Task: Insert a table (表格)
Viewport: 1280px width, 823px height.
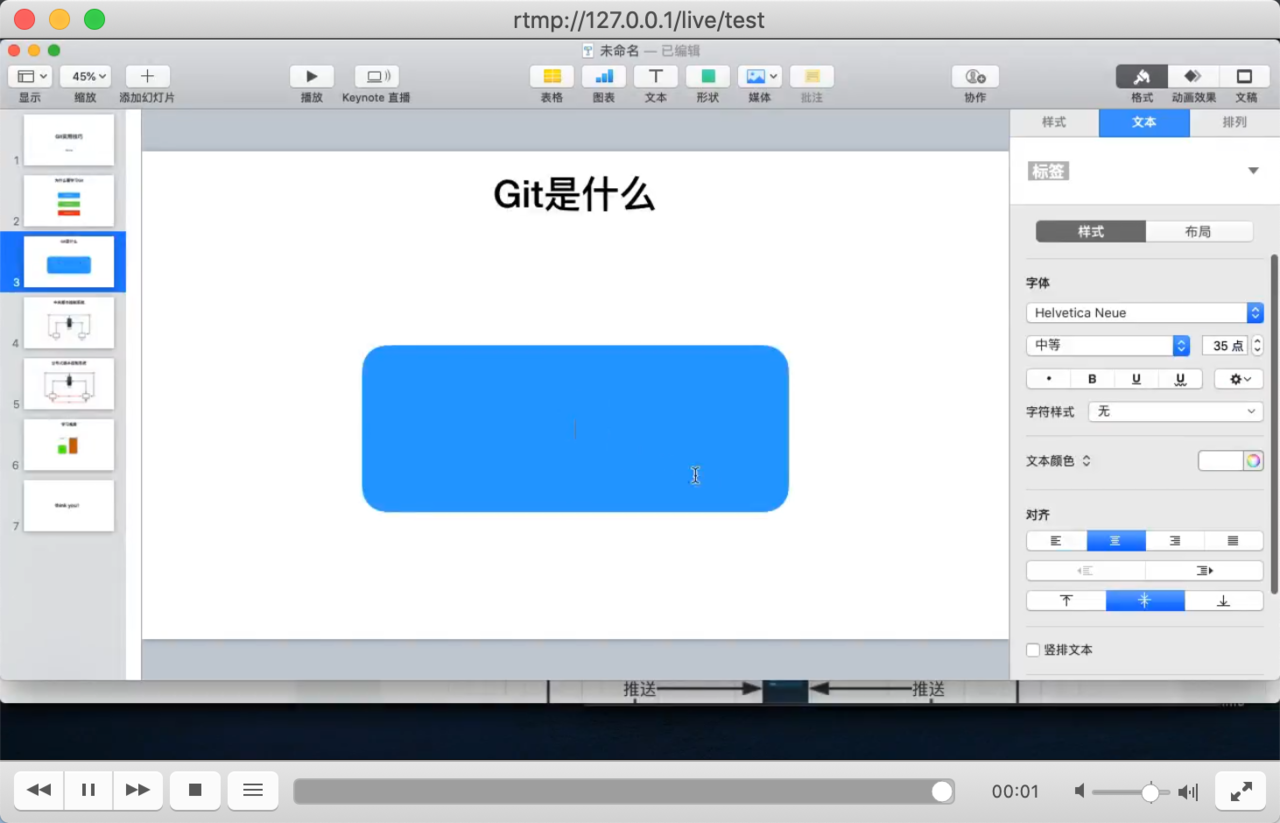Action: (x=552, y=76)
